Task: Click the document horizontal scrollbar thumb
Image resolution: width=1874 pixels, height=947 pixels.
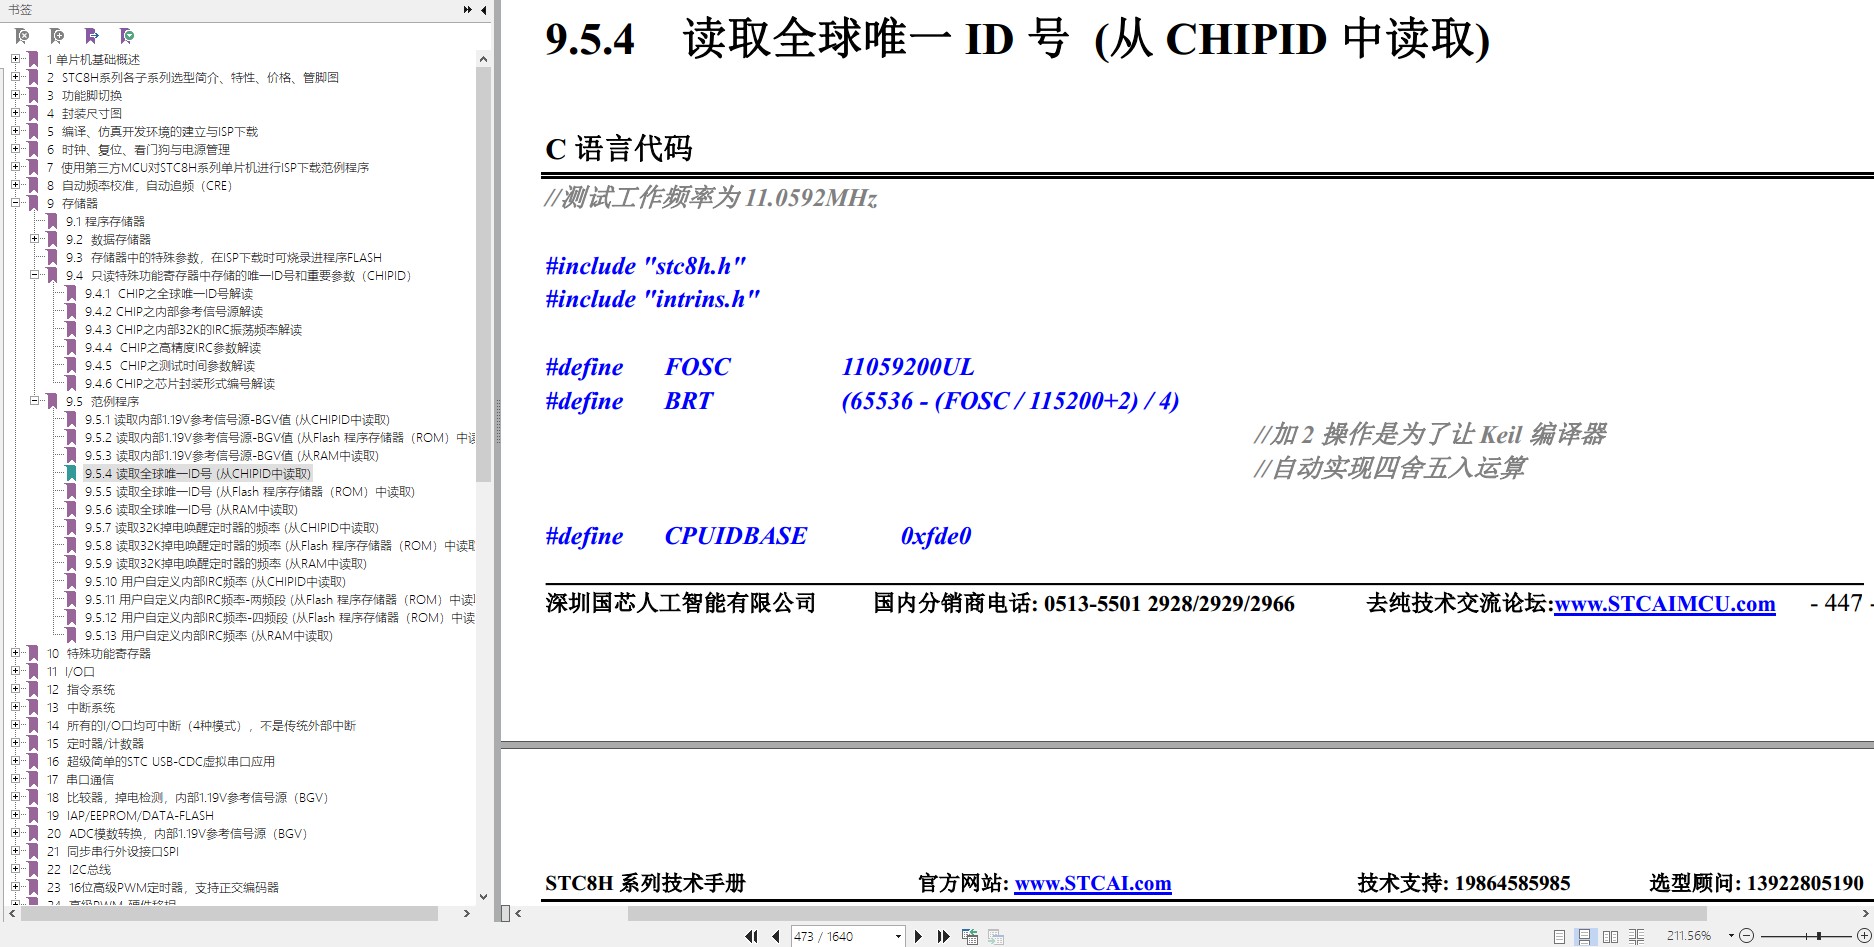Action: pos(1167,913)
